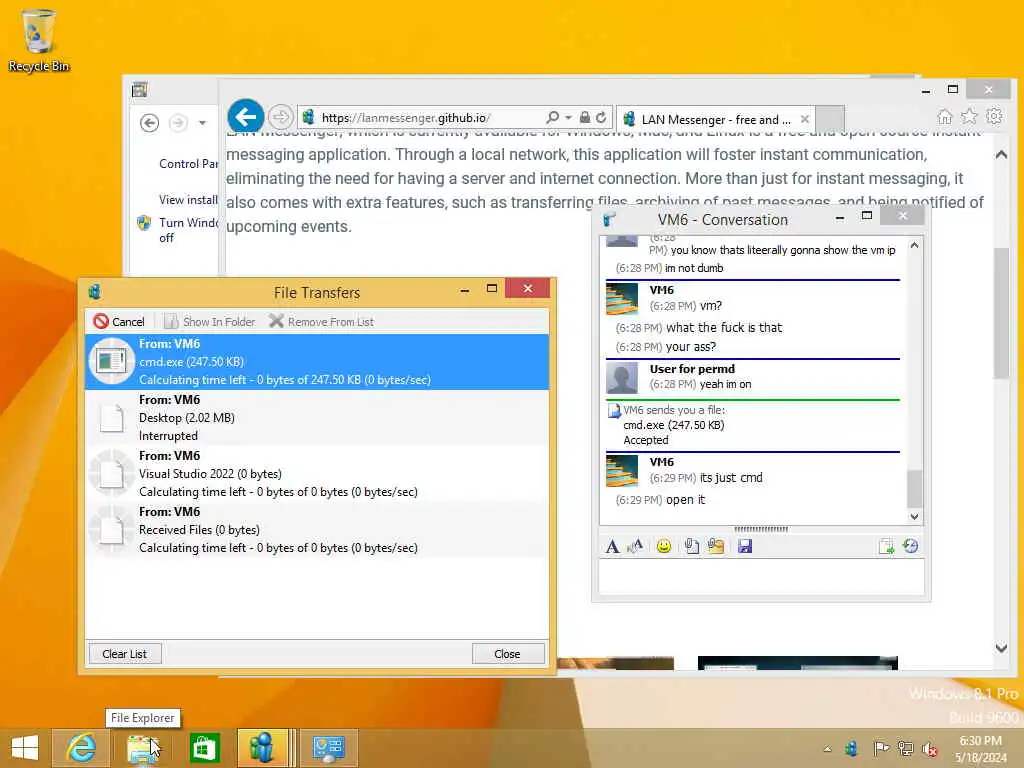Select the Received Files transfer row

pyautogui.click(x=317, y=530)
